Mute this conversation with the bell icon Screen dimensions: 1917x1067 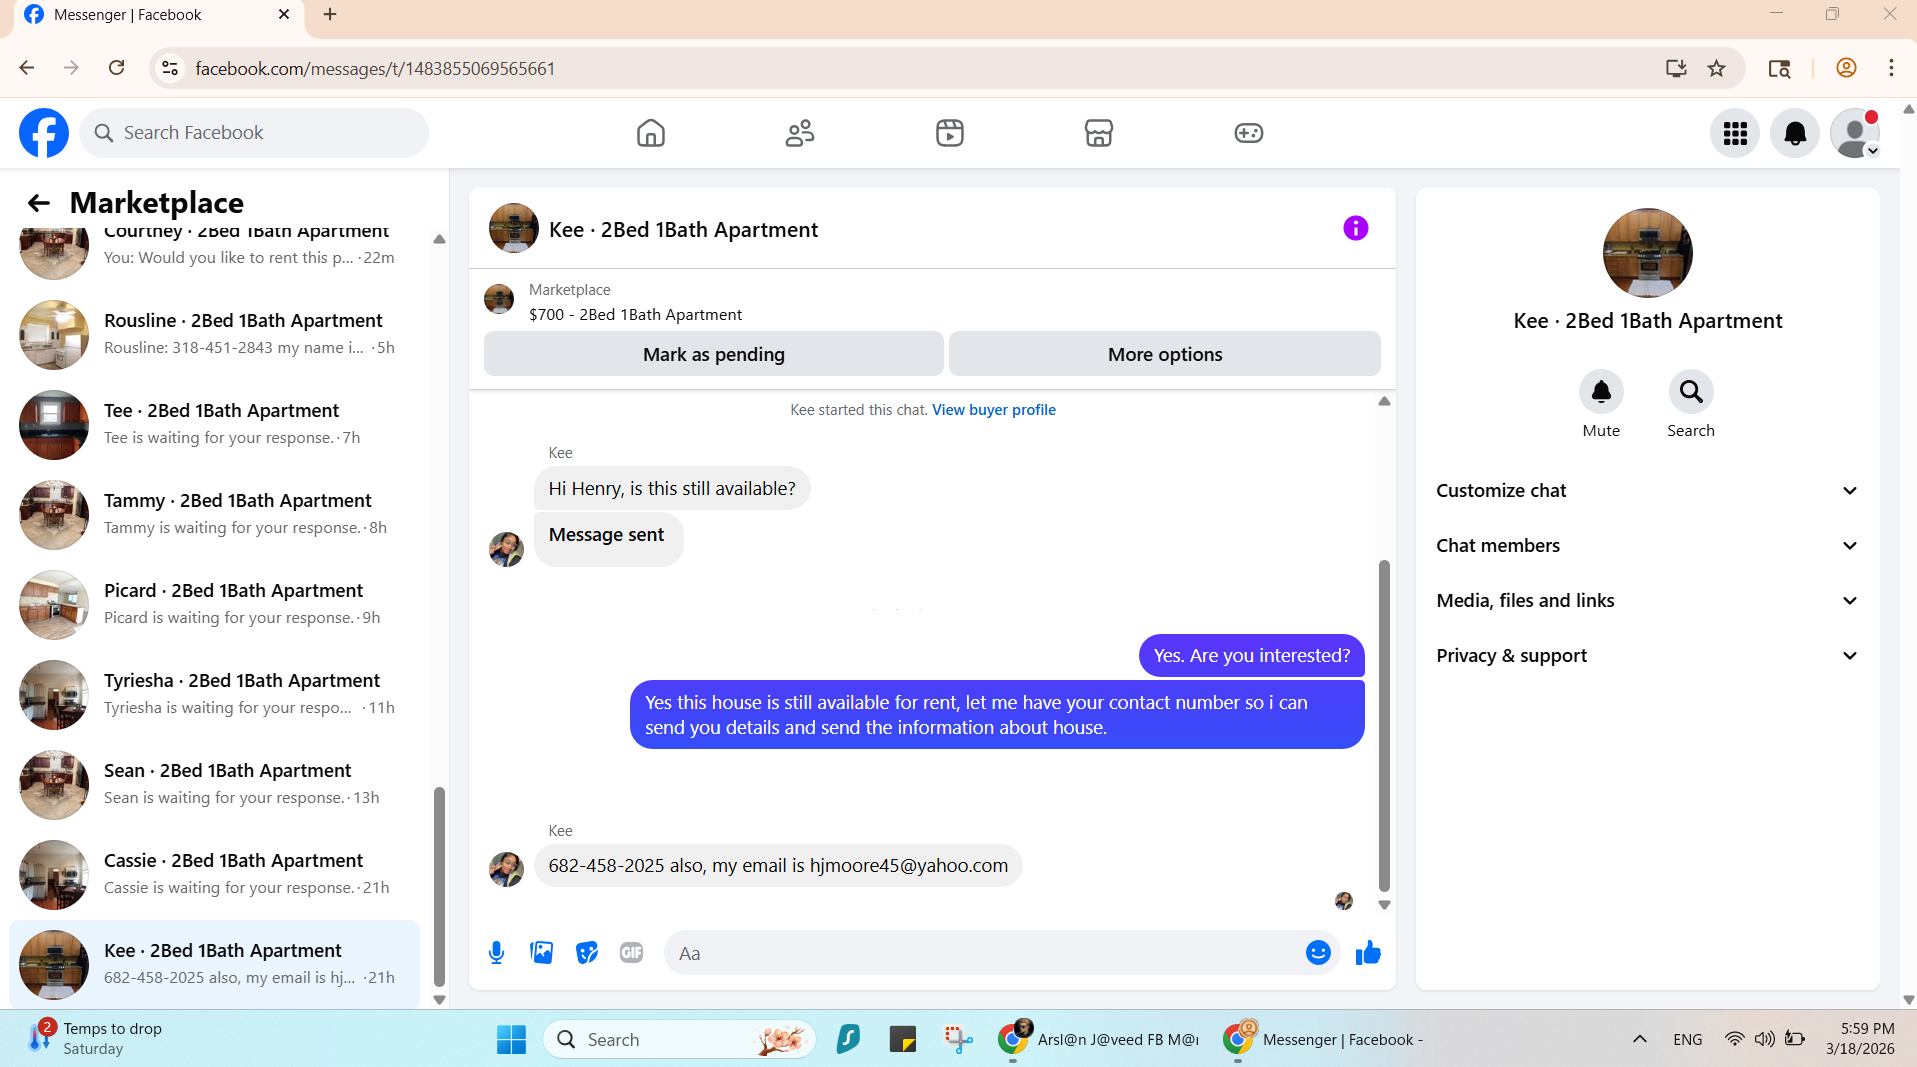coord(1601,392)
